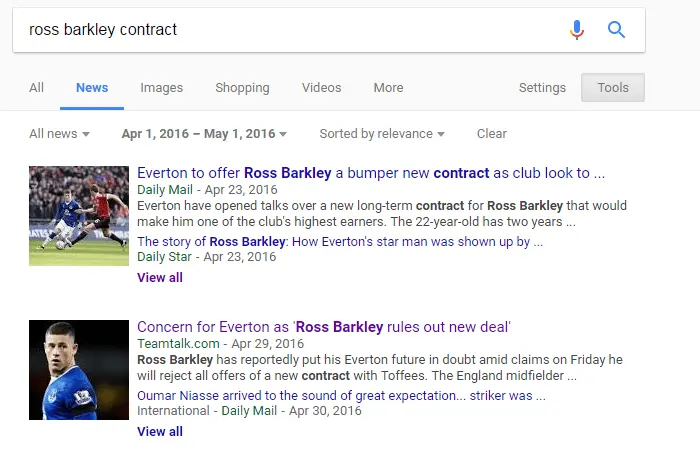Open Everton bumper new contract headline
Image resolution: width=700 pixels, height=455 pixels.
pos(370,173)
